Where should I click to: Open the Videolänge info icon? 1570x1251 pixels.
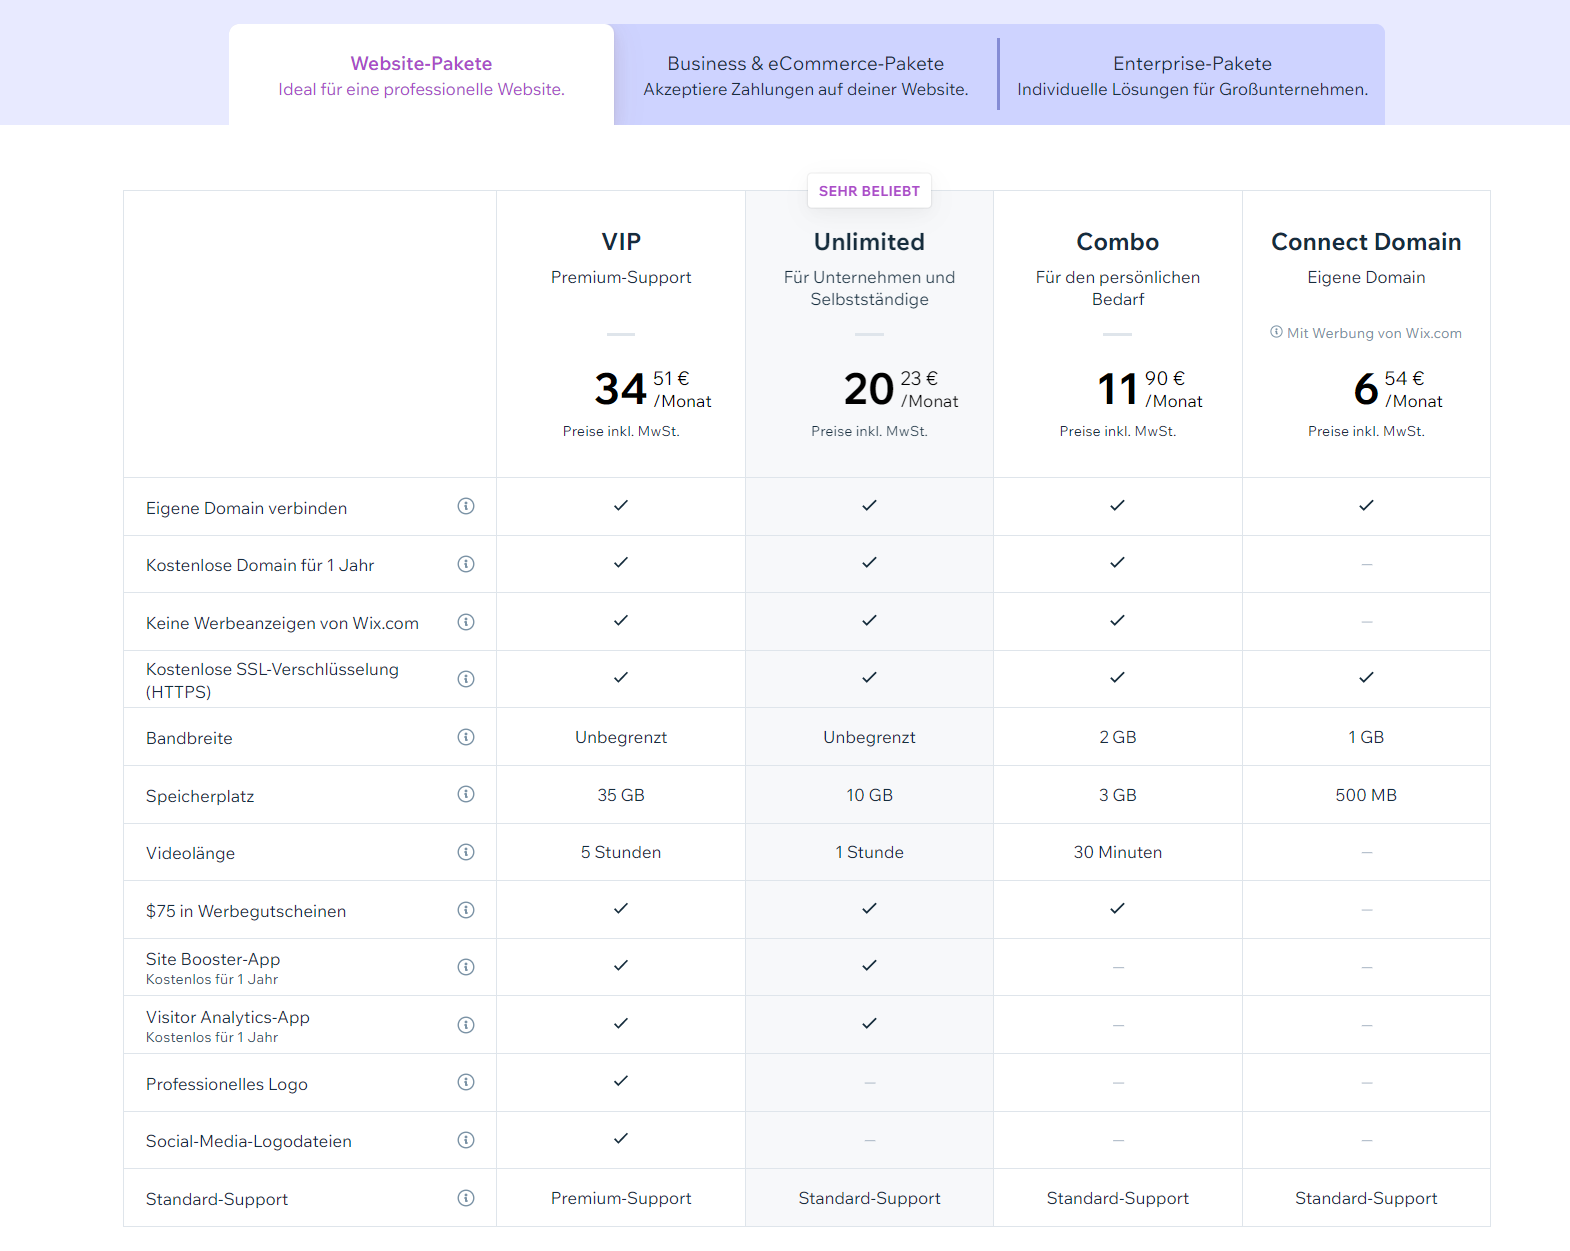click(x=466, y=852)
